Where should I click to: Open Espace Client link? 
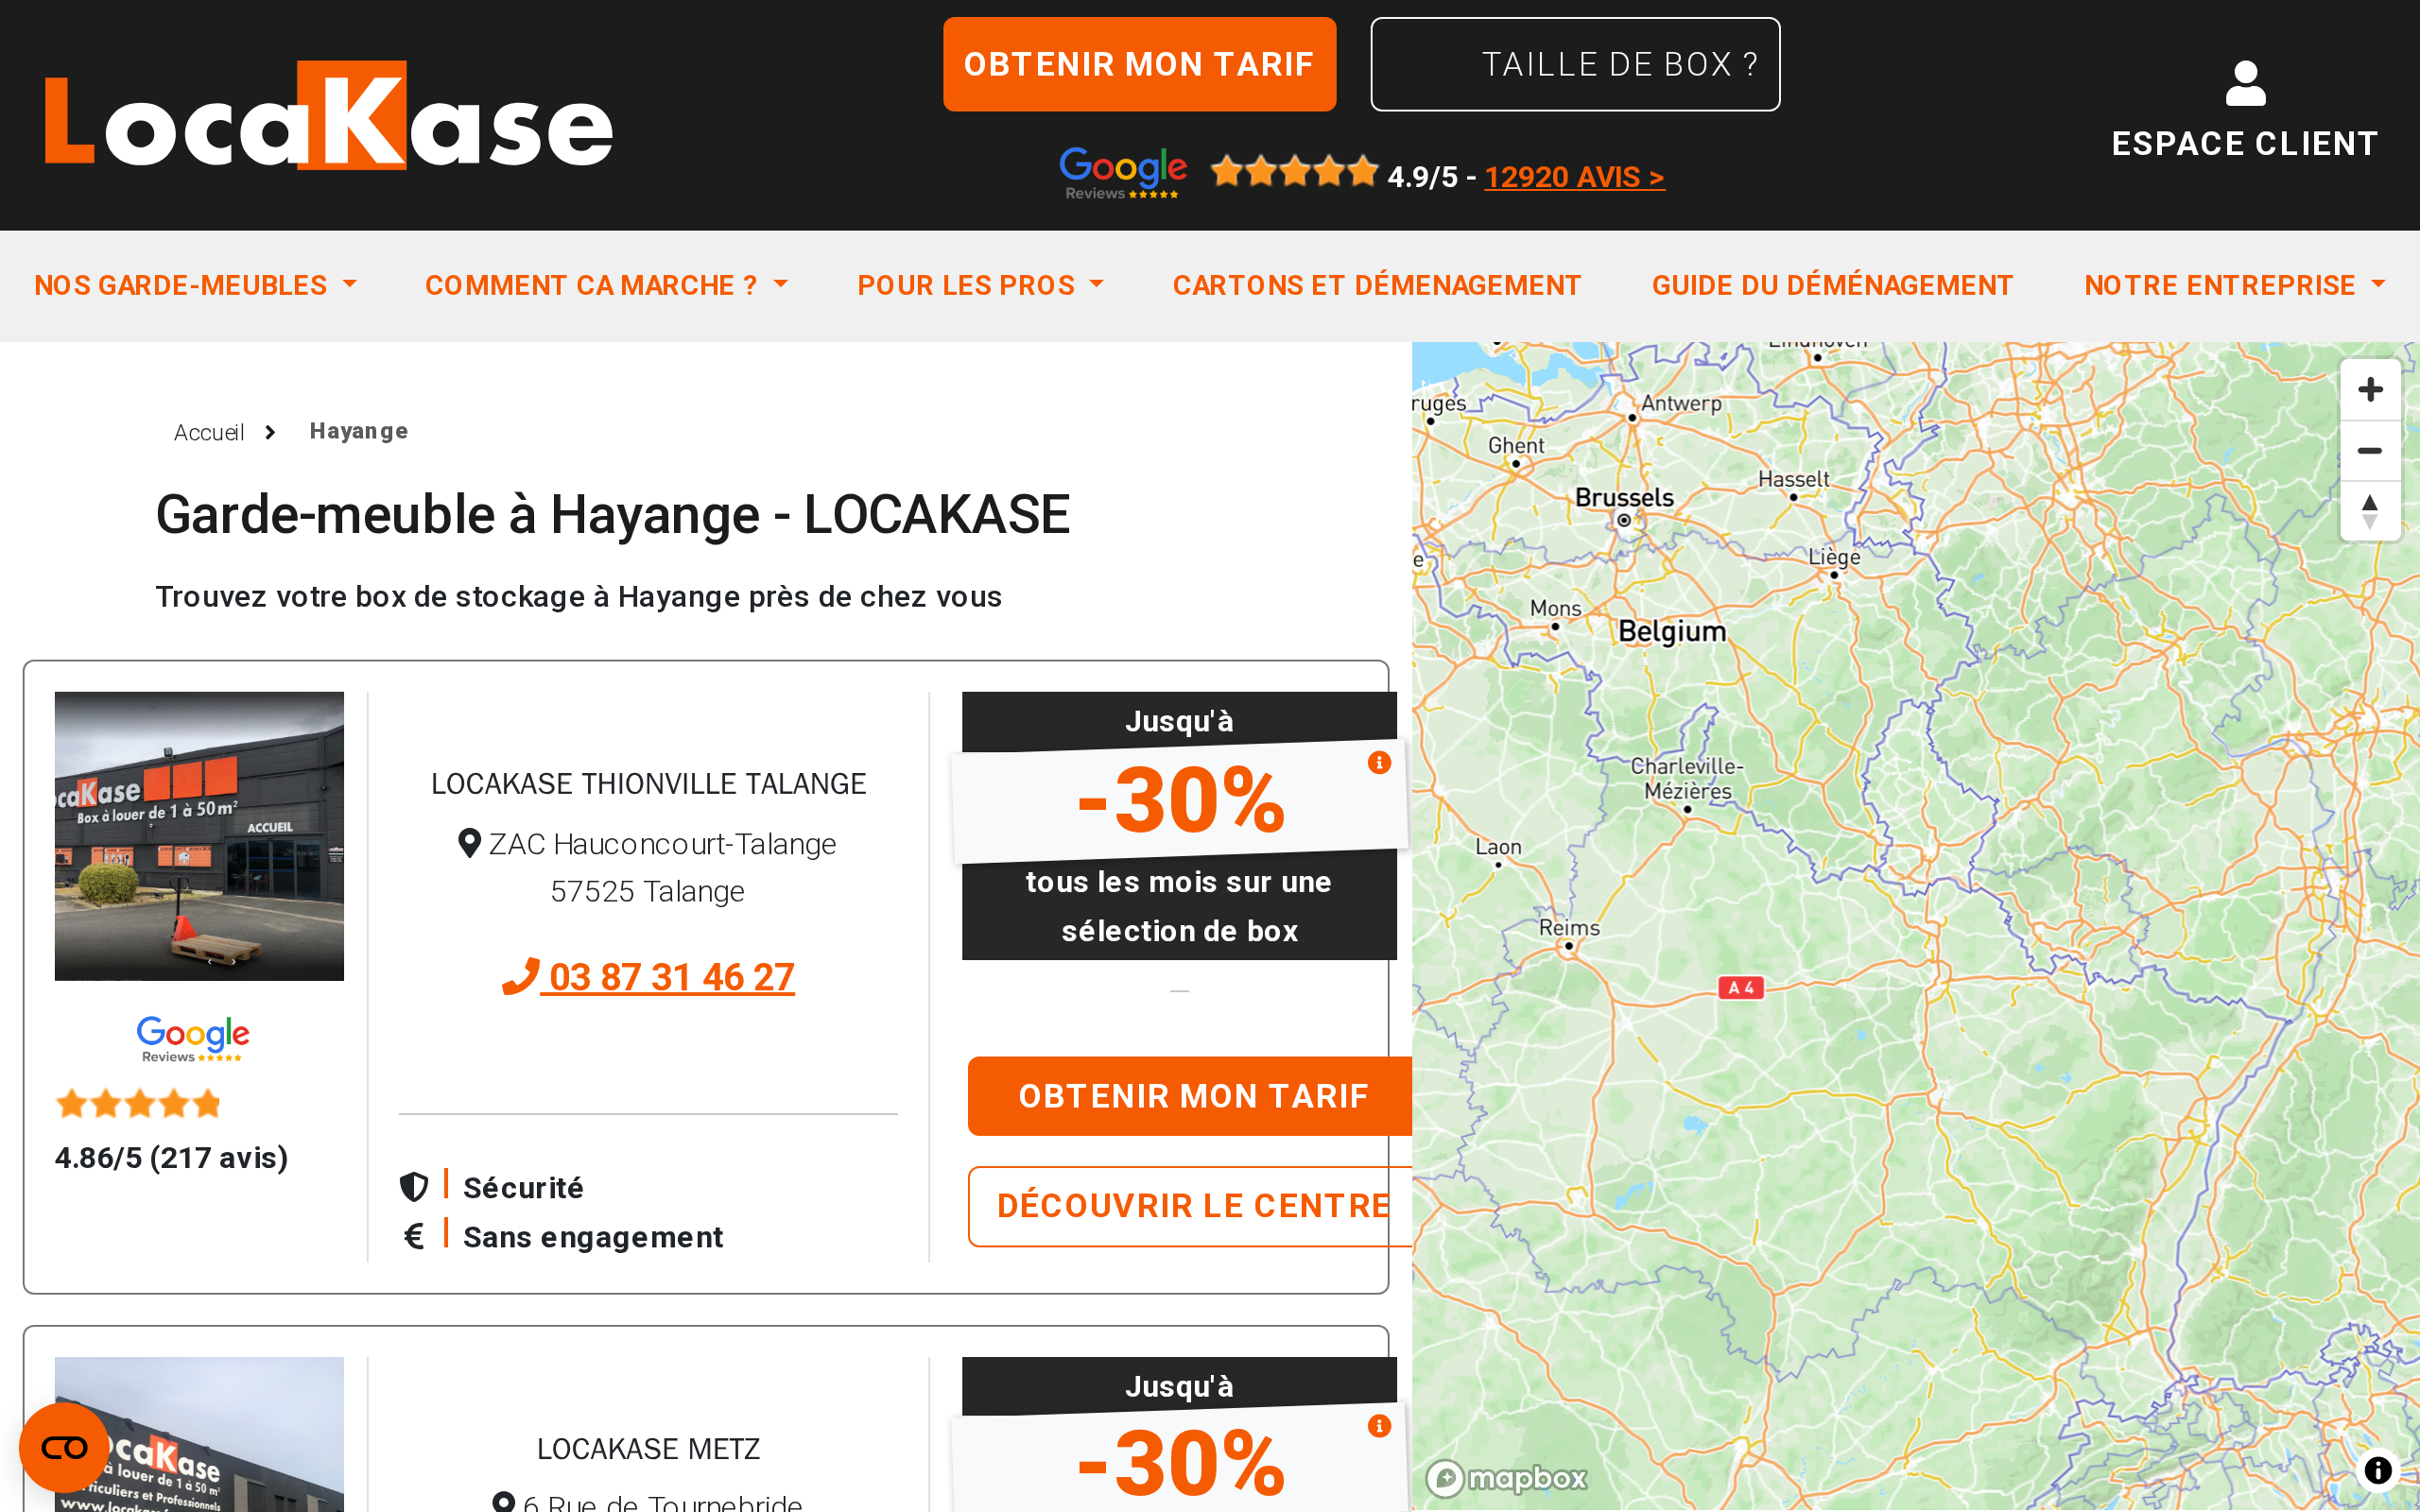2245,144
